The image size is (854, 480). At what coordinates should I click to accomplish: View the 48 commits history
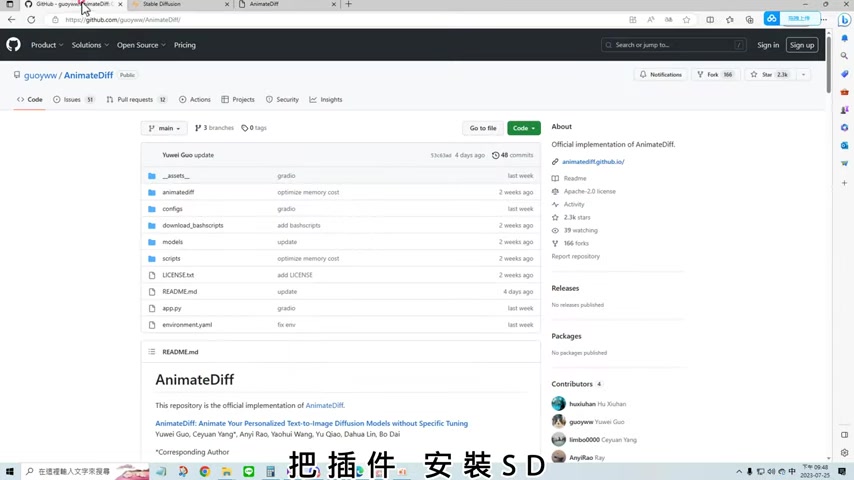click(x=513, y=155)
